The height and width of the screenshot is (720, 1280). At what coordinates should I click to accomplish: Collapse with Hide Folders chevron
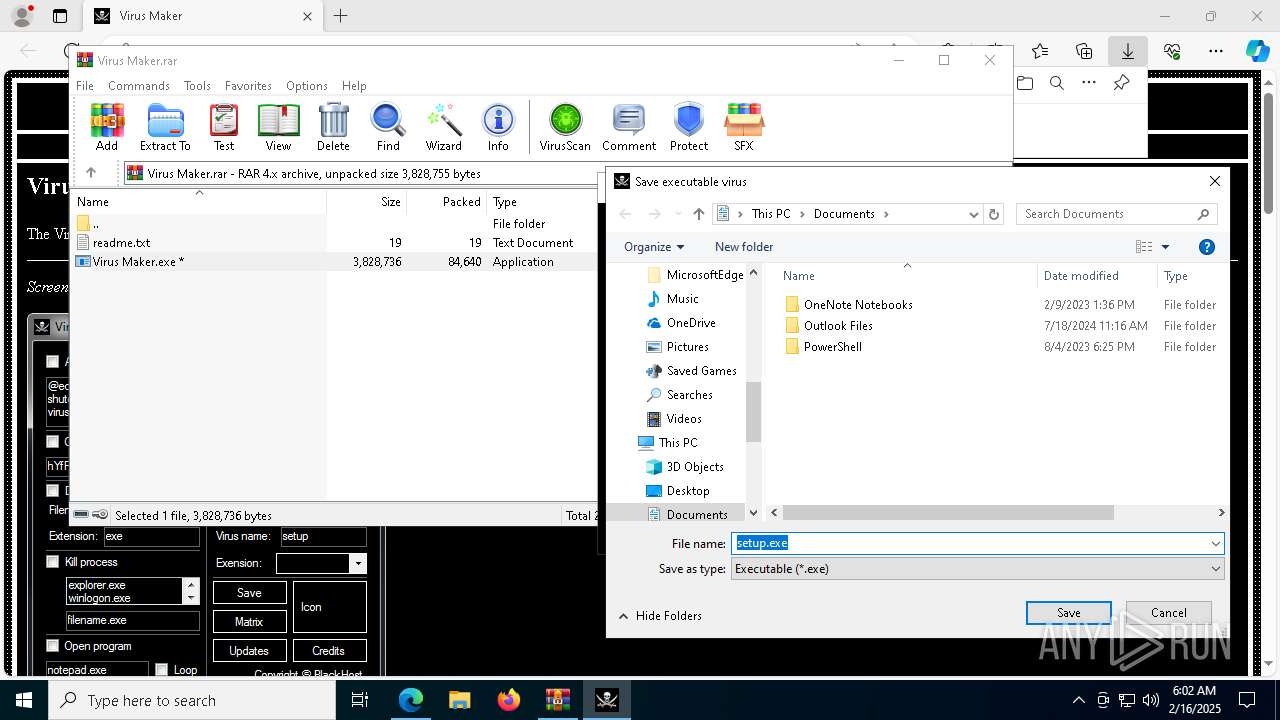click(623, 616)
